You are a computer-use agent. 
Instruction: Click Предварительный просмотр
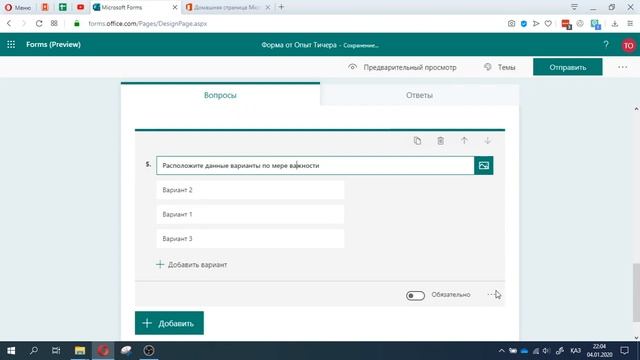pyautogui.click(x=402, y=67)
